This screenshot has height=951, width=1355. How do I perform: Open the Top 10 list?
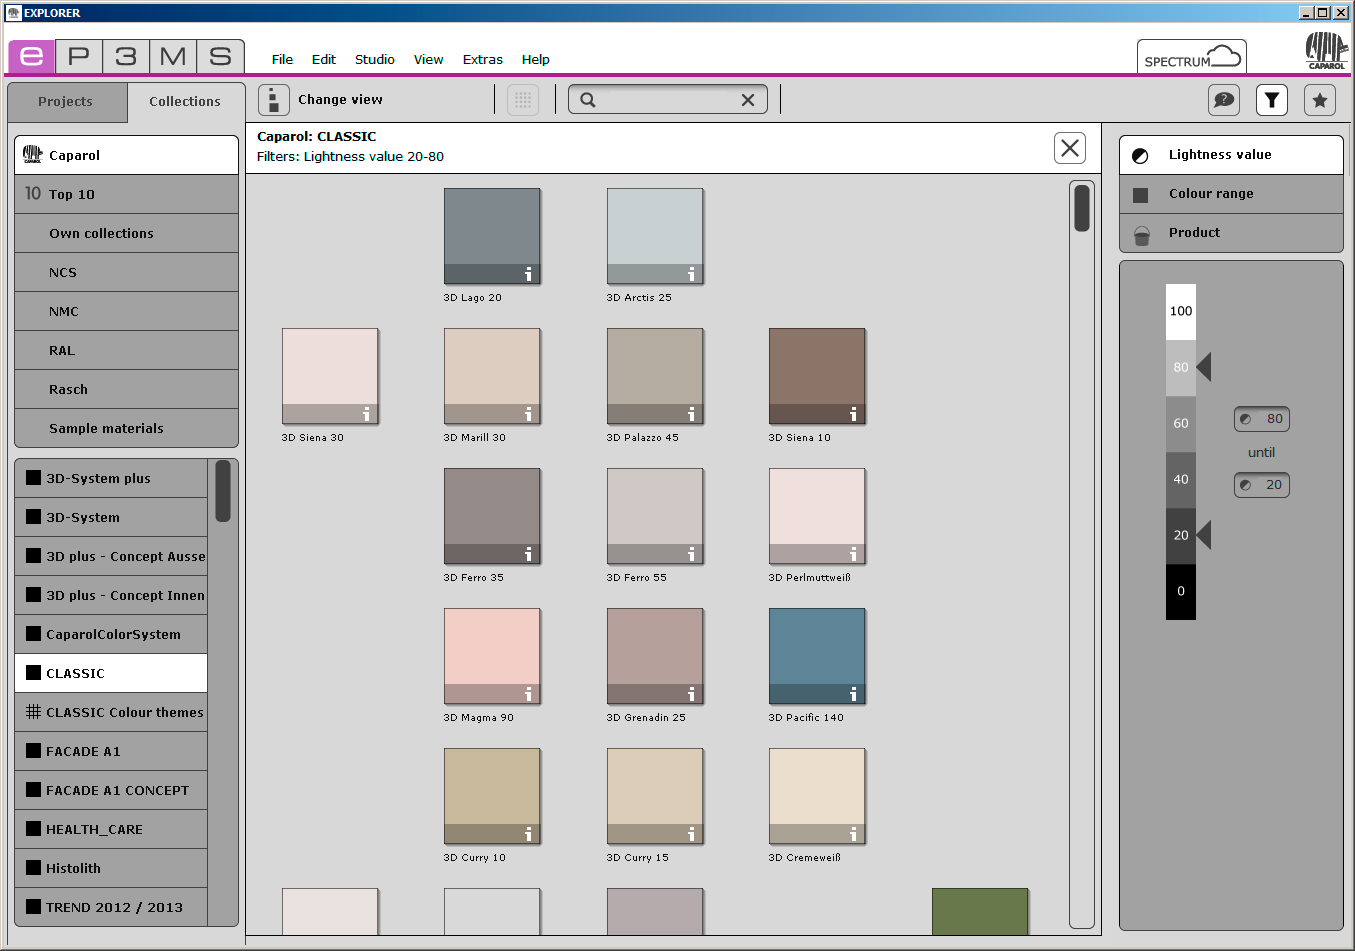[x=126, y=194]
